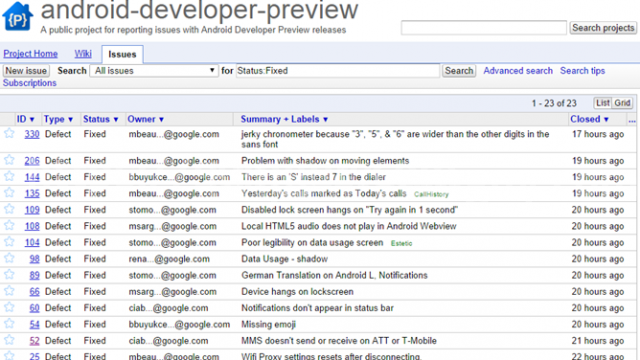Click the project home logo icon
The height and width of the screenshot is (360, 640).
tap(18, 16)
